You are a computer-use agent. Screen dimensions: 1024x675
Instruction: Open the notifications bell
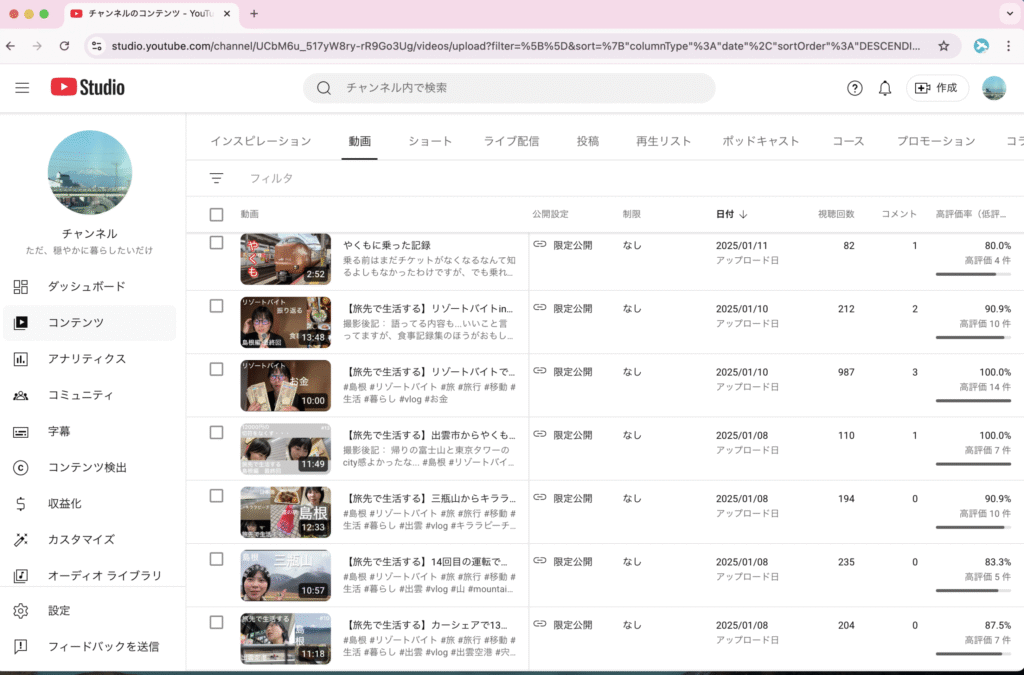[x=885, y=88]
